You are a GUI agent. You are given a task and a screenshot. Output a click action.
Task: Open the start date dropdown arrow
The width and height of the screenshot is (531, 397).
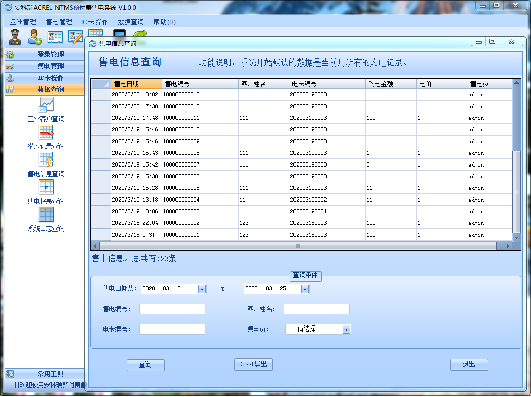pos(202,289)
